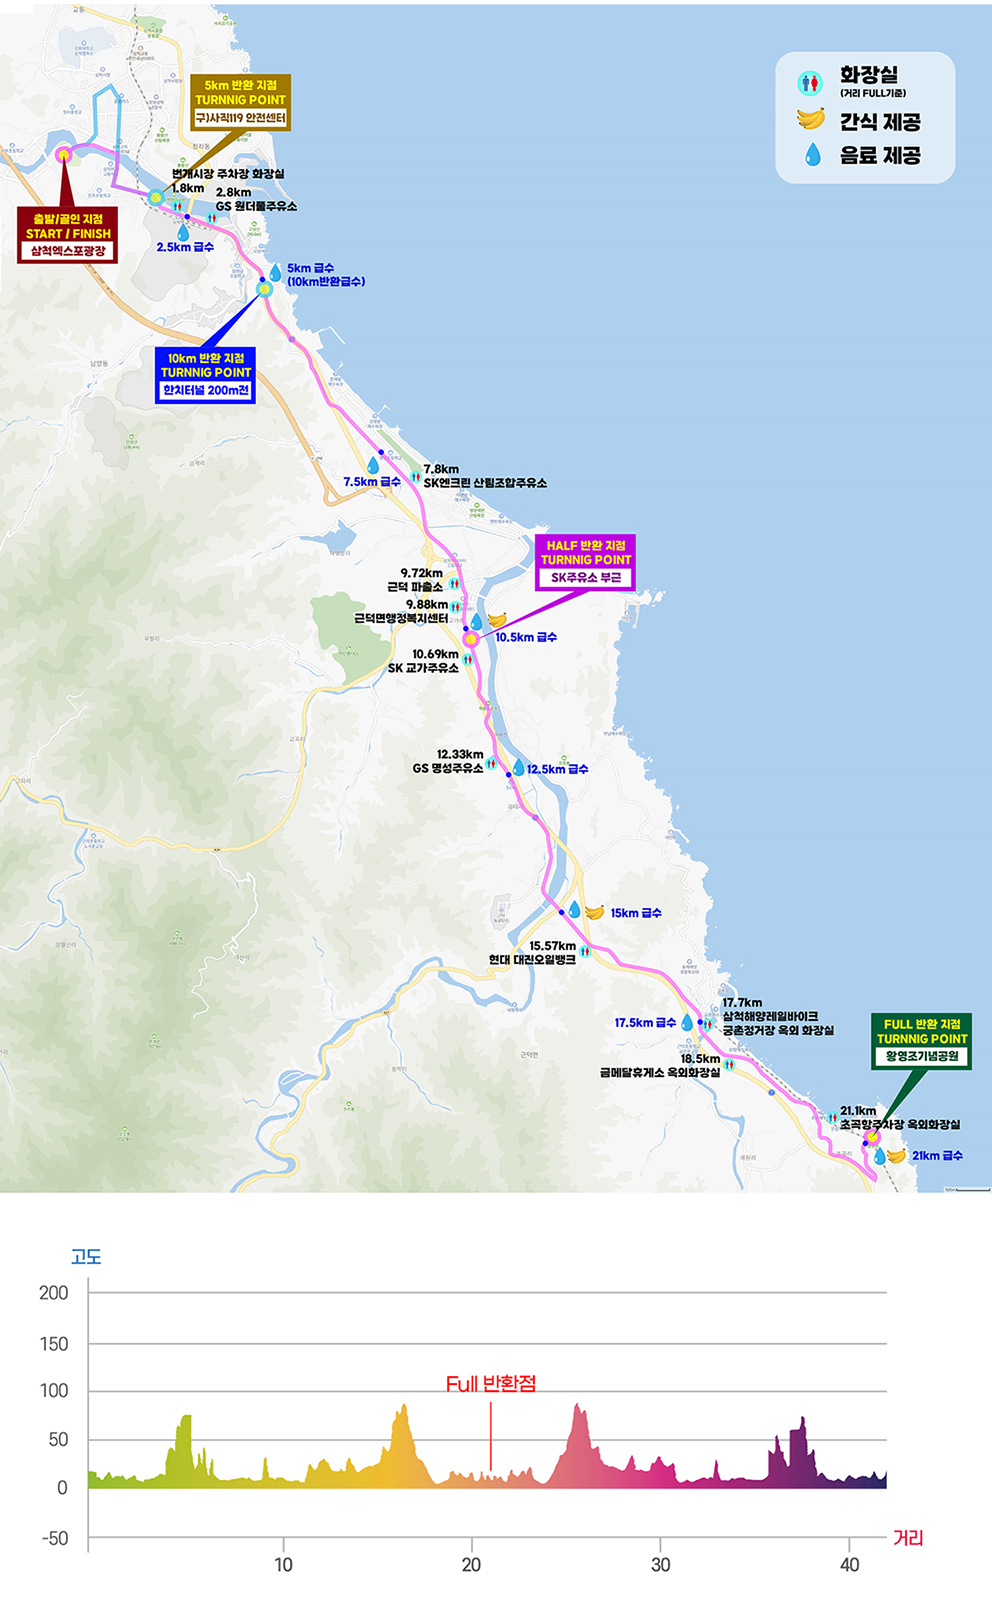Click the water drop at 21km 급수
The height and width of the screenshot is (1608, 992).
click(x=880, y=1155)
